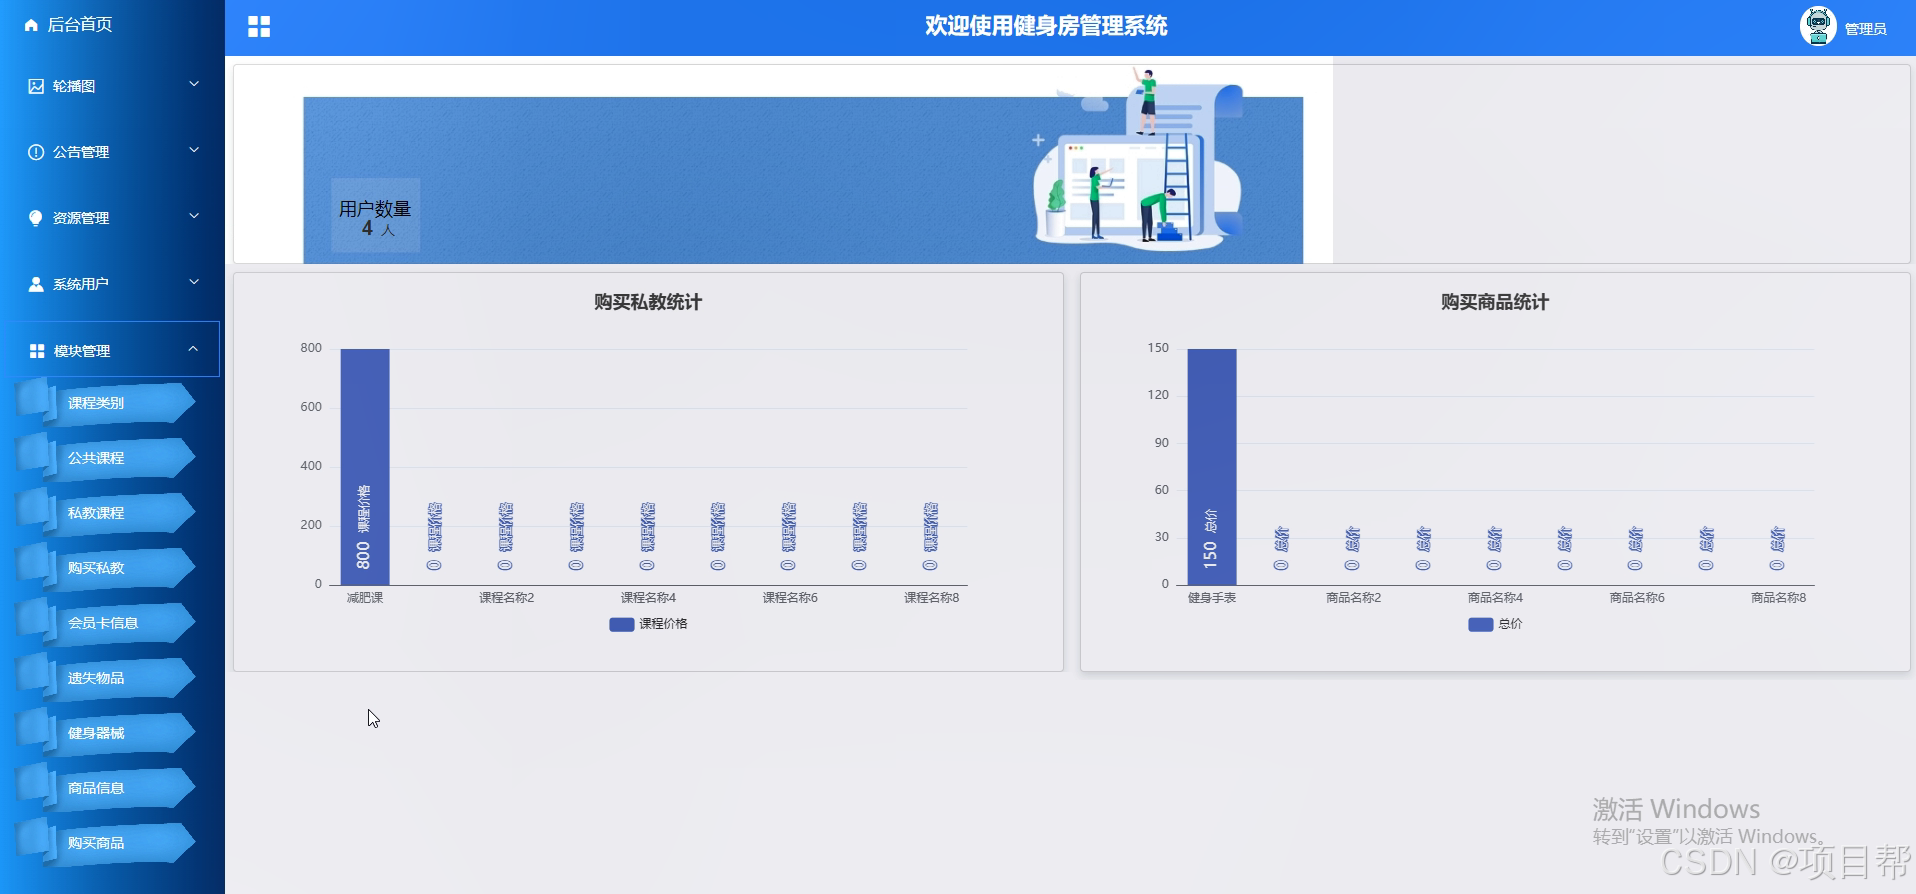Open the 资源管理 menu item

point(112,218)
